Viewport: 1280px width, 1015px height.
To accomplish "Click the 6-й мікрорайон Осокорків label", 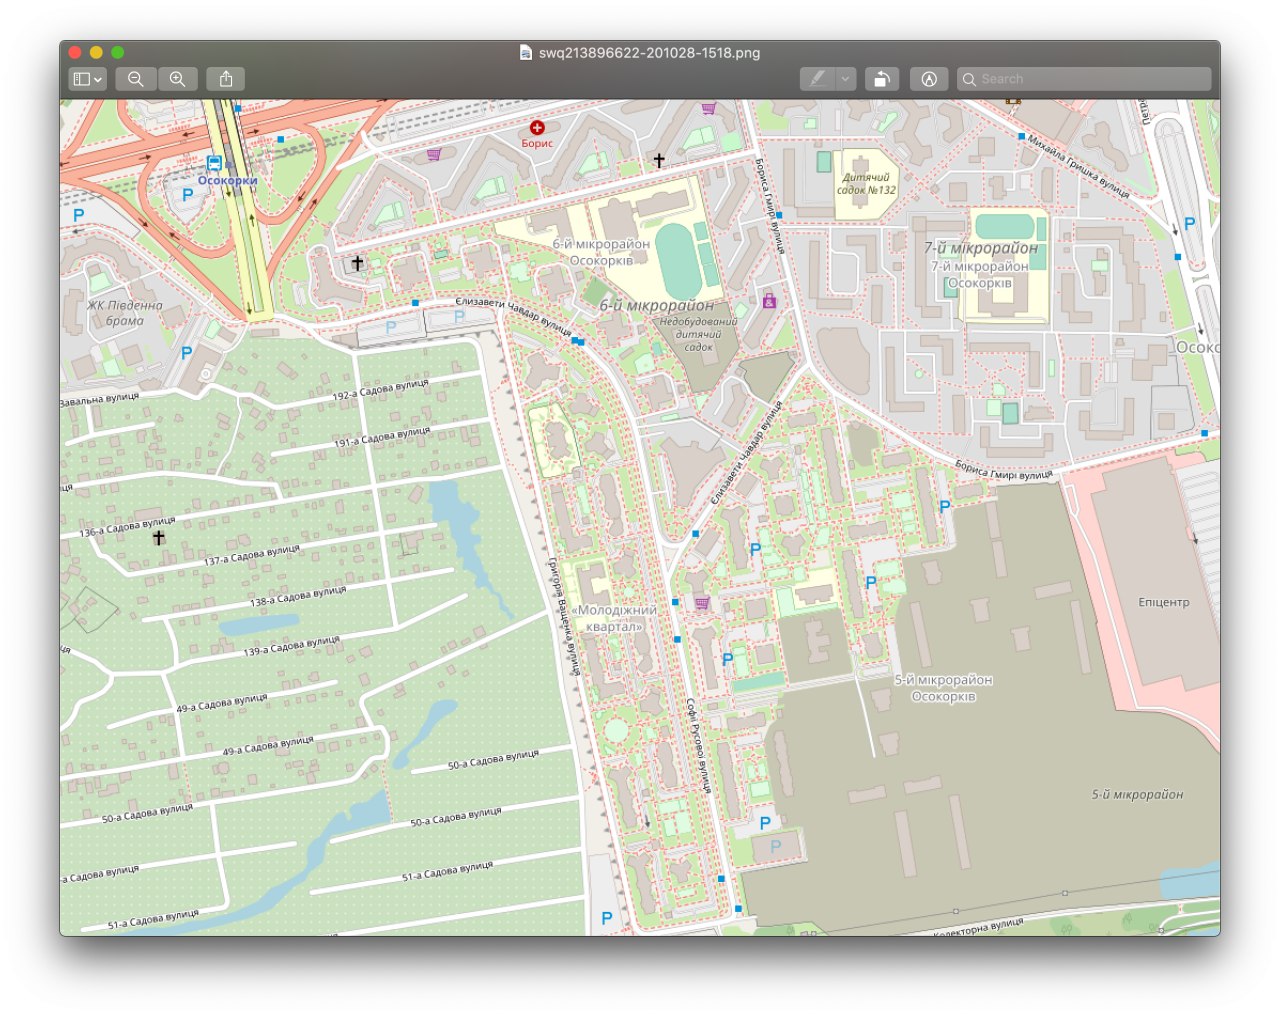I will [x=601, y=252].
